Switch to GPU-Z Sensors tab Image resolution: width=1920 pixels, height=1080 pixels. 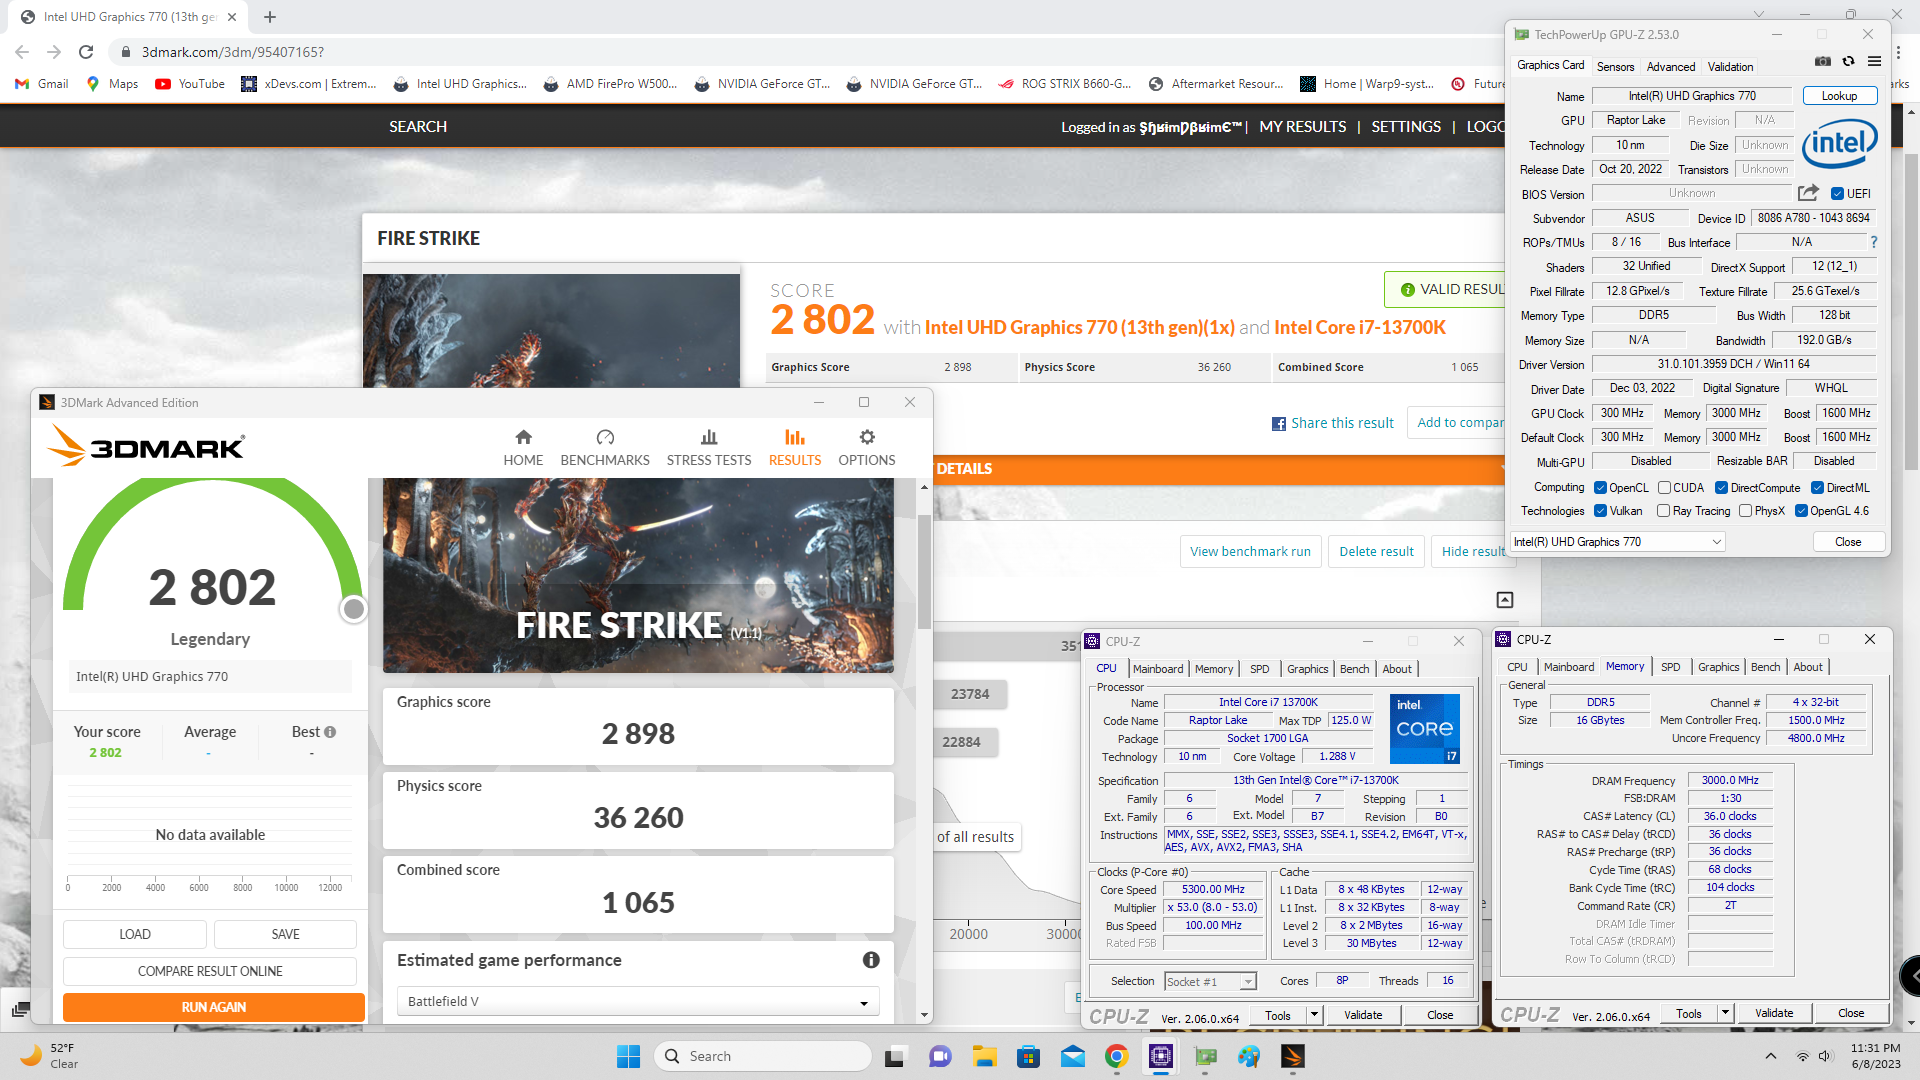point(1615,67)
